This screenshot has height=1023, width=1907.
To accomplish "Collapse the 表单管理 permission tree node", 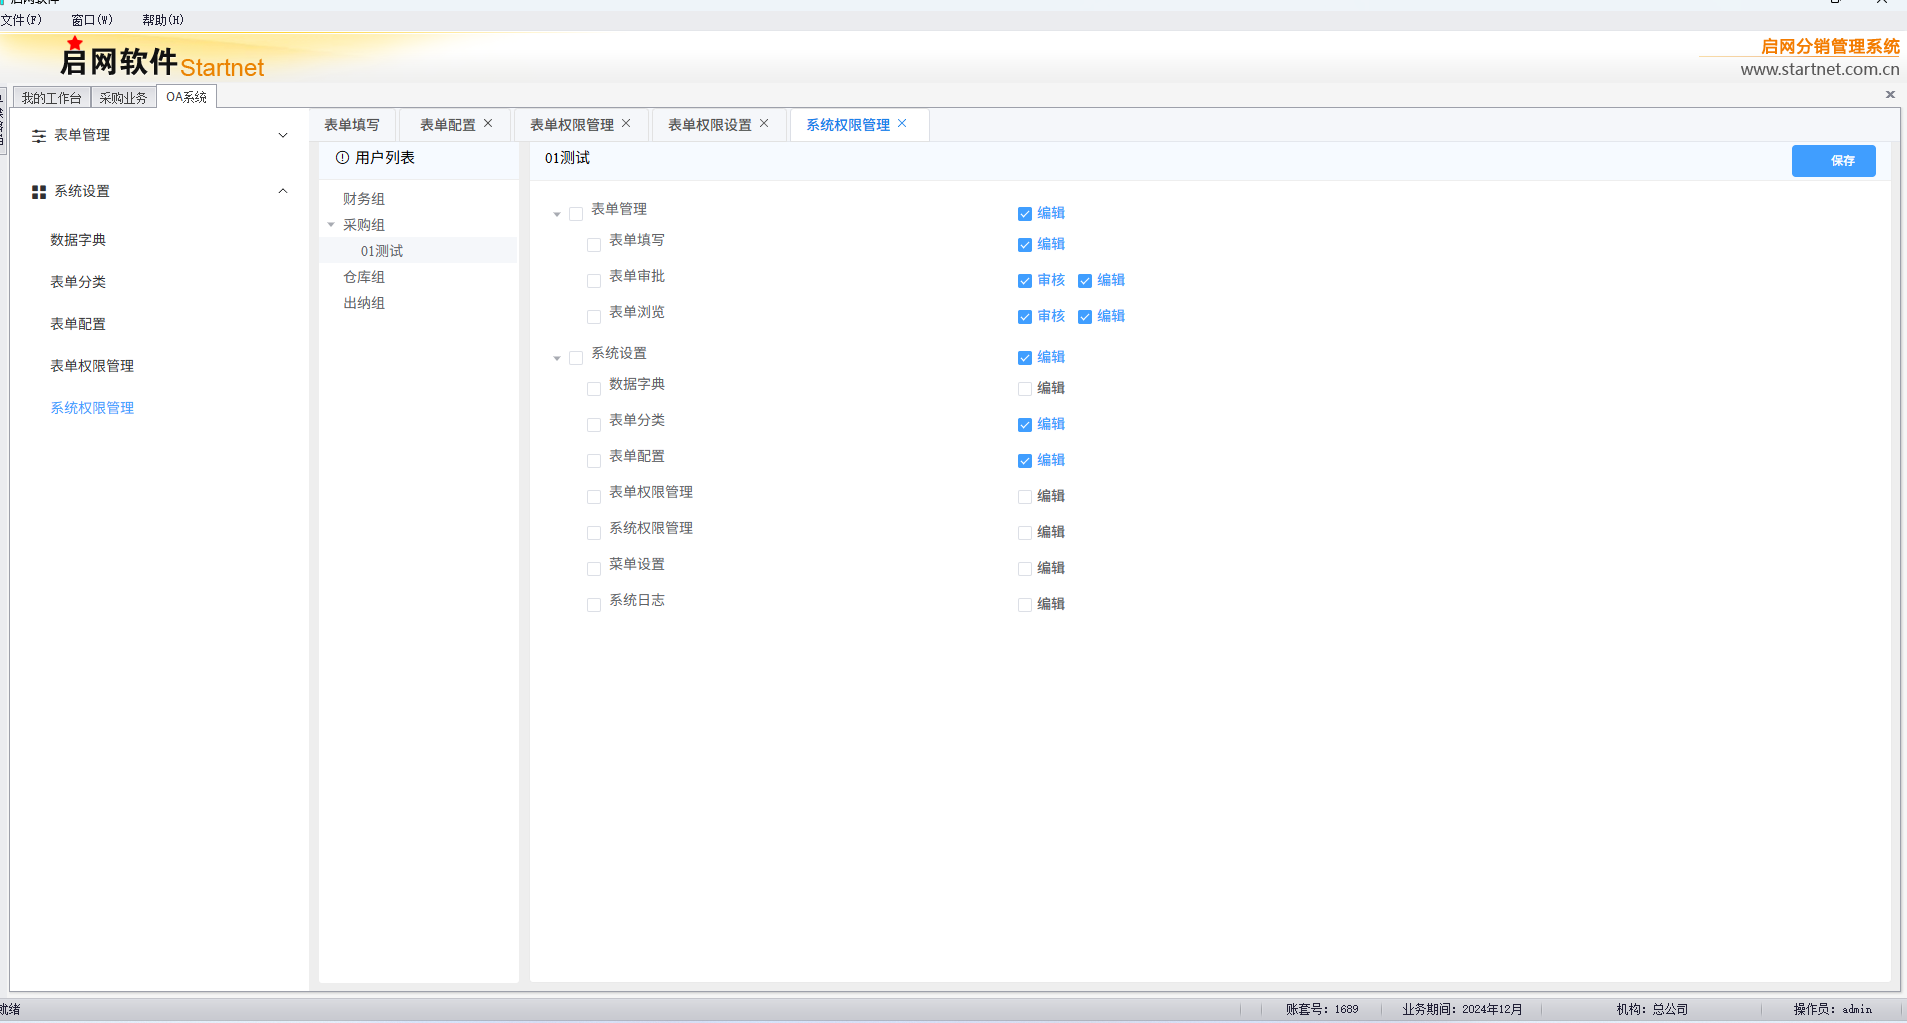I will [557, 214].
